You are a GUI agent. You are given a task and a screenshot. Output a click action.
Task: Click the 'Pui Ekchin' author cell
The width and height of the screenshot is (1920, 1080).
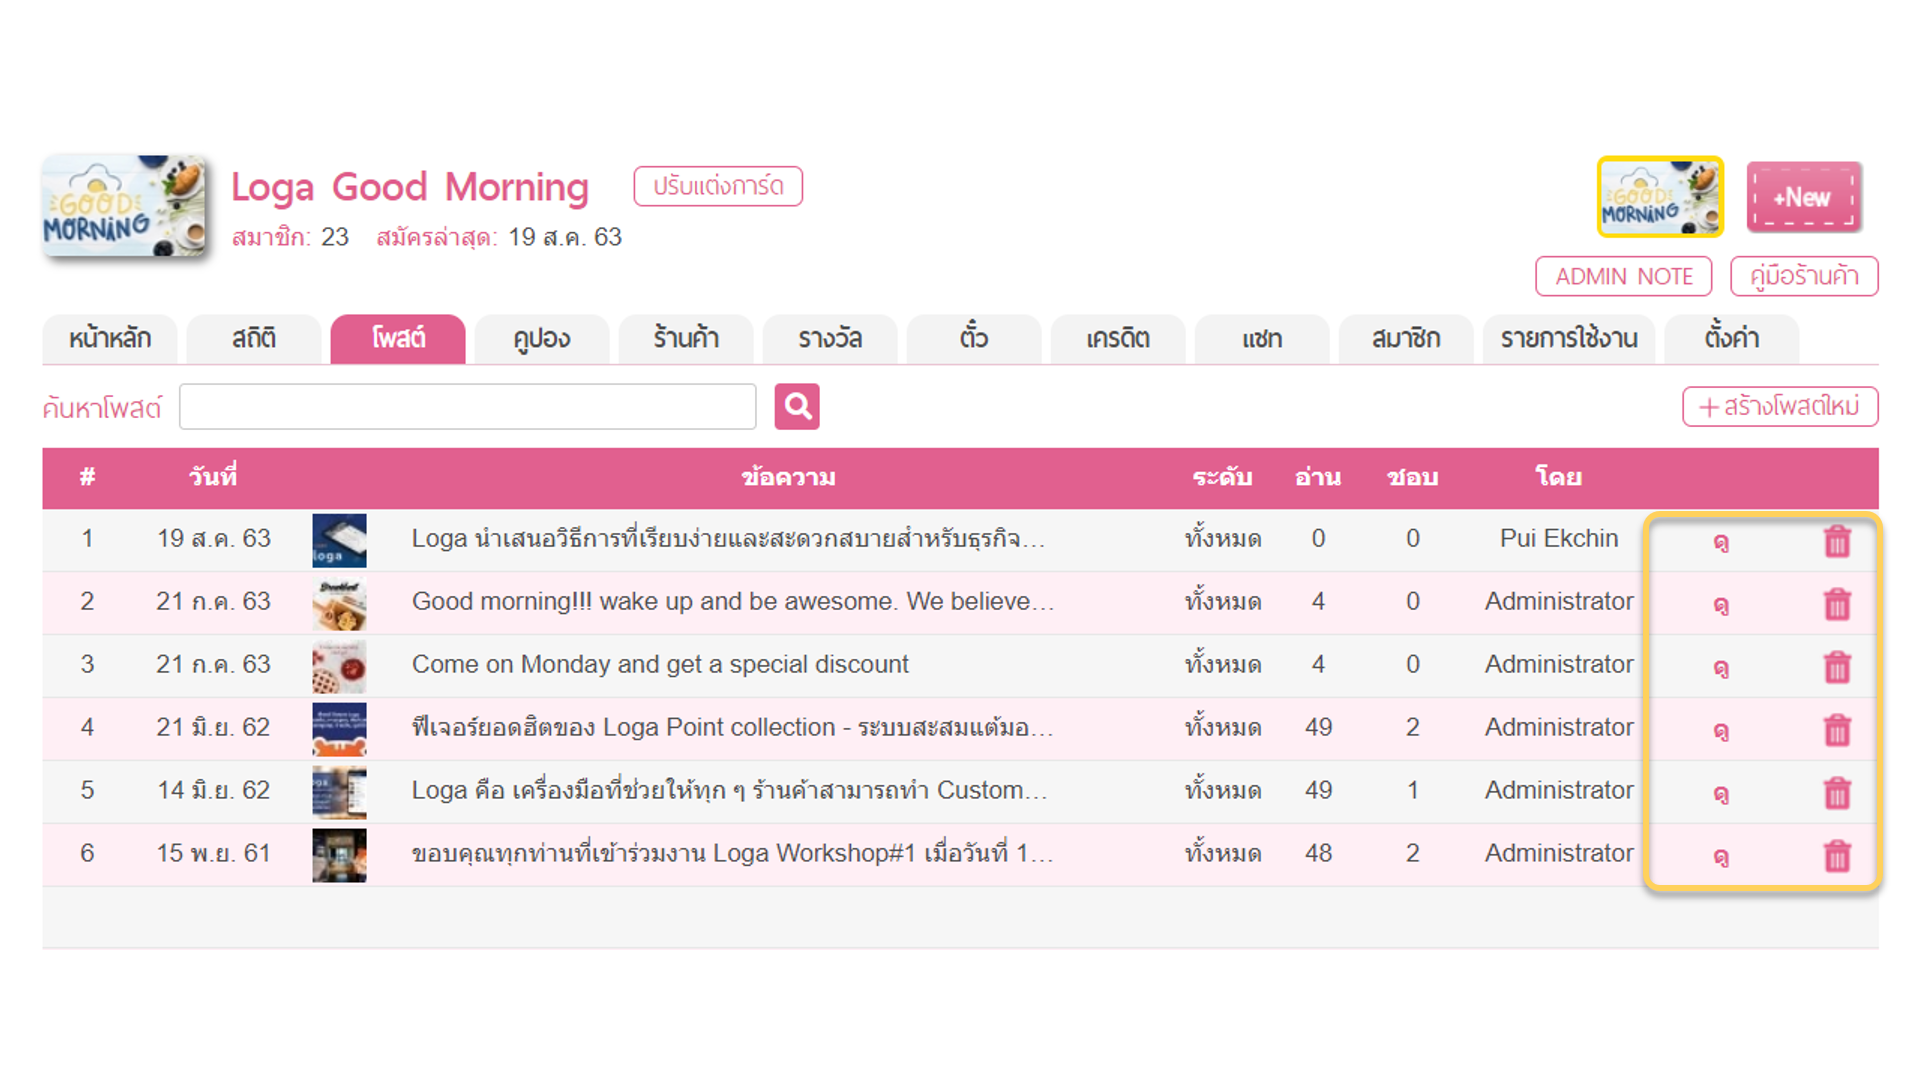1558,538
